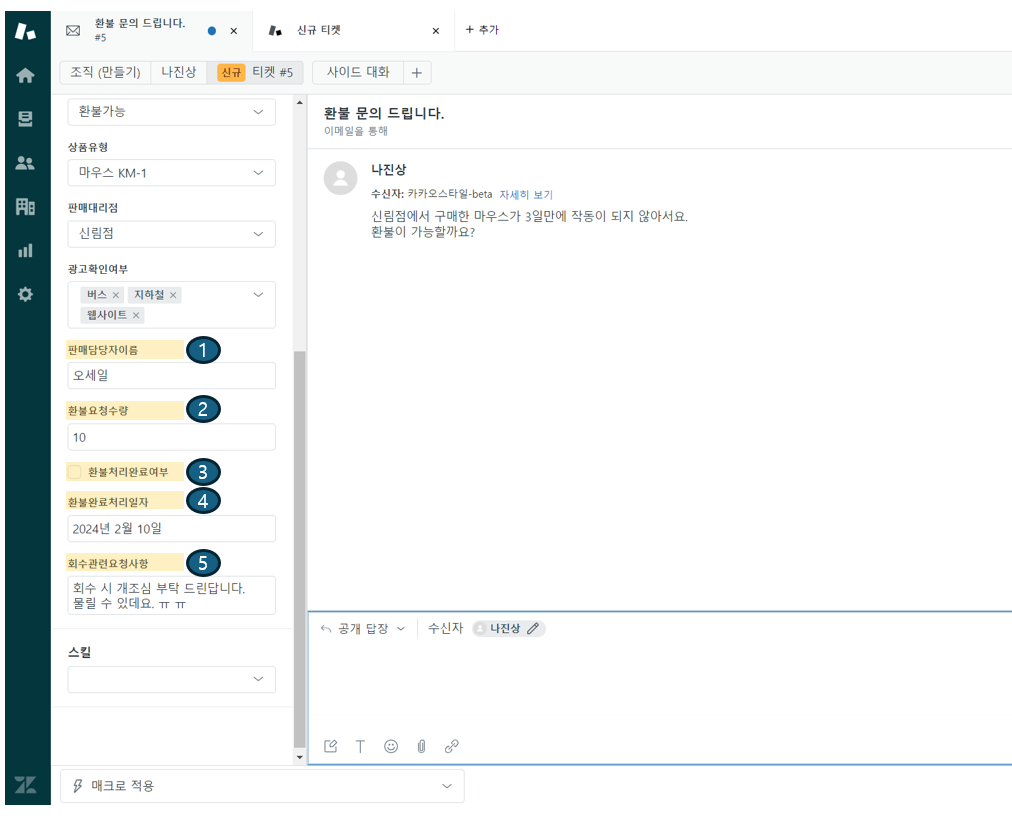Insert an emoji into the reply

pos(391,745)
